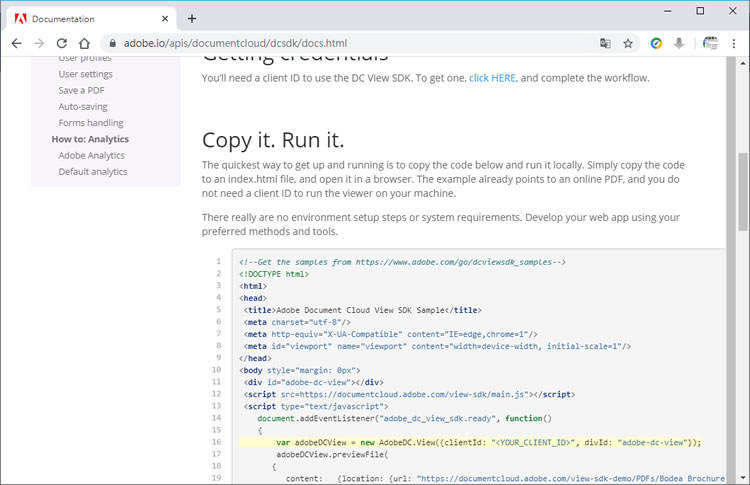
Task: Click the scrollbar up arrow
Action: point(743,63)
